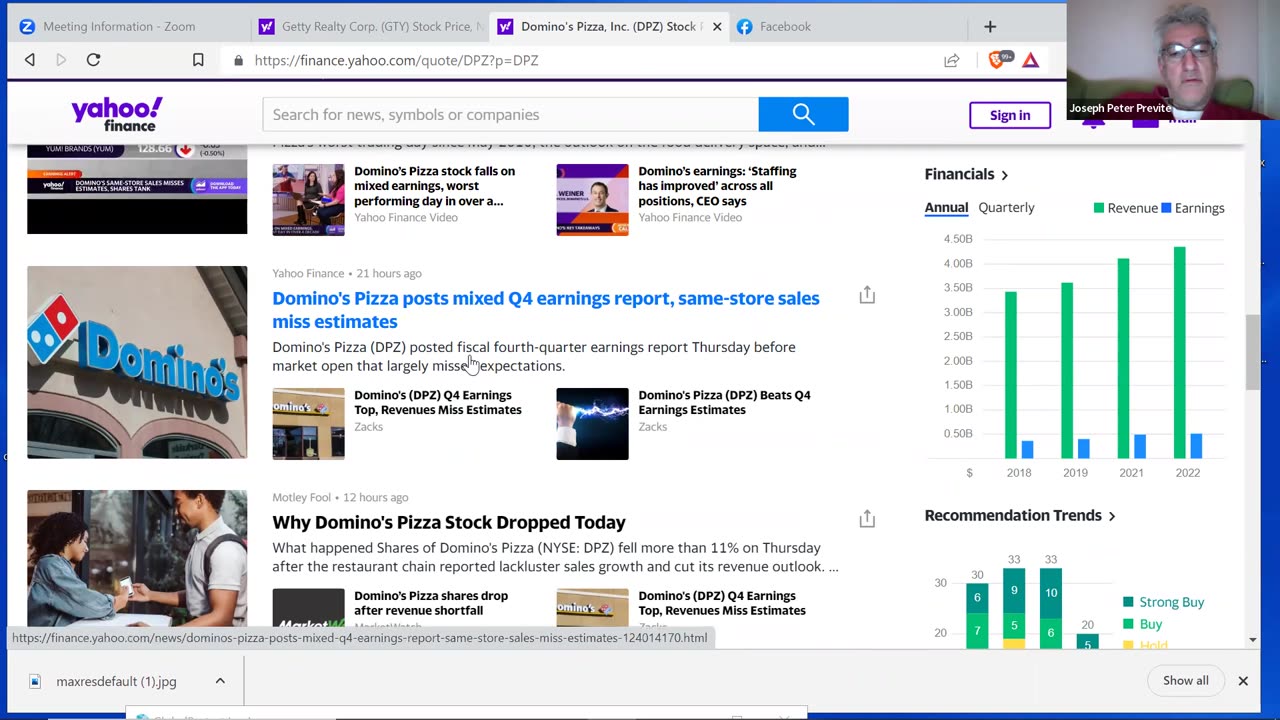Open store thumbnail beside first Q4 Earnings Top story
The image size is (1280, 720).
coord(308,424)
